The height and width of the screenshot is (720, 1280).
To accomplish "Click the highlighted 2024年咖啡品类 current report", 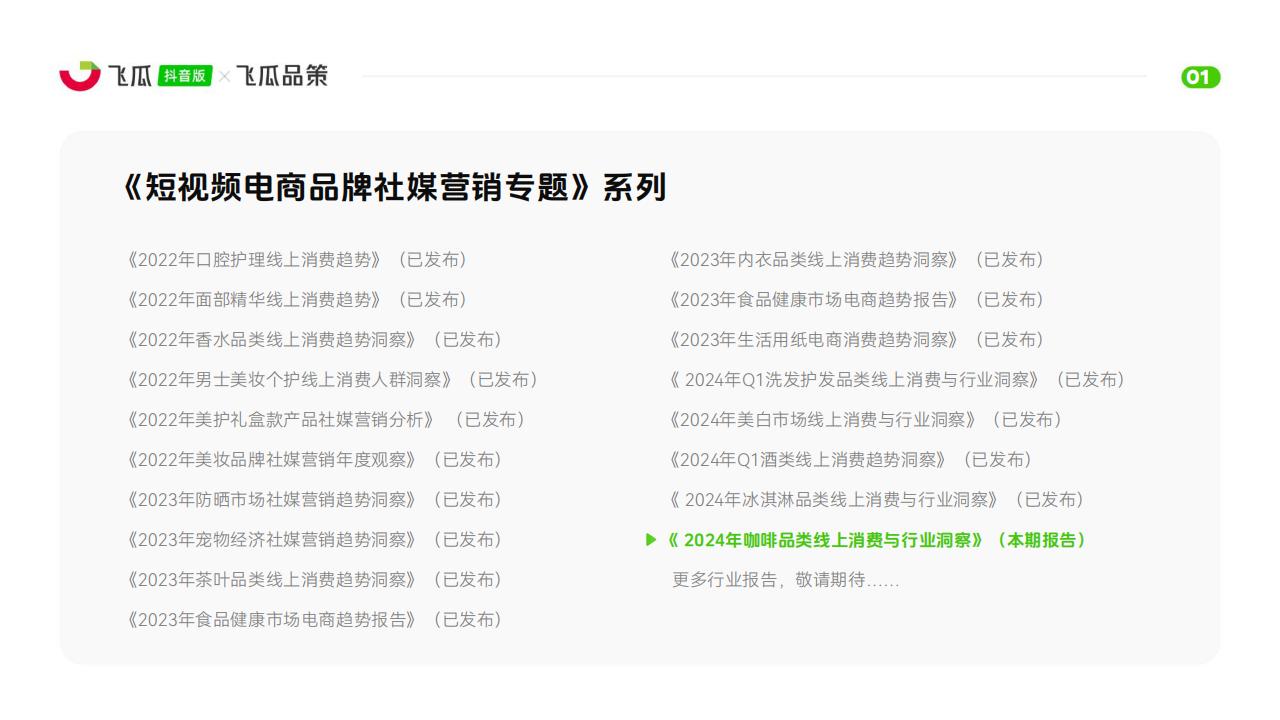I will coord(876,540).
